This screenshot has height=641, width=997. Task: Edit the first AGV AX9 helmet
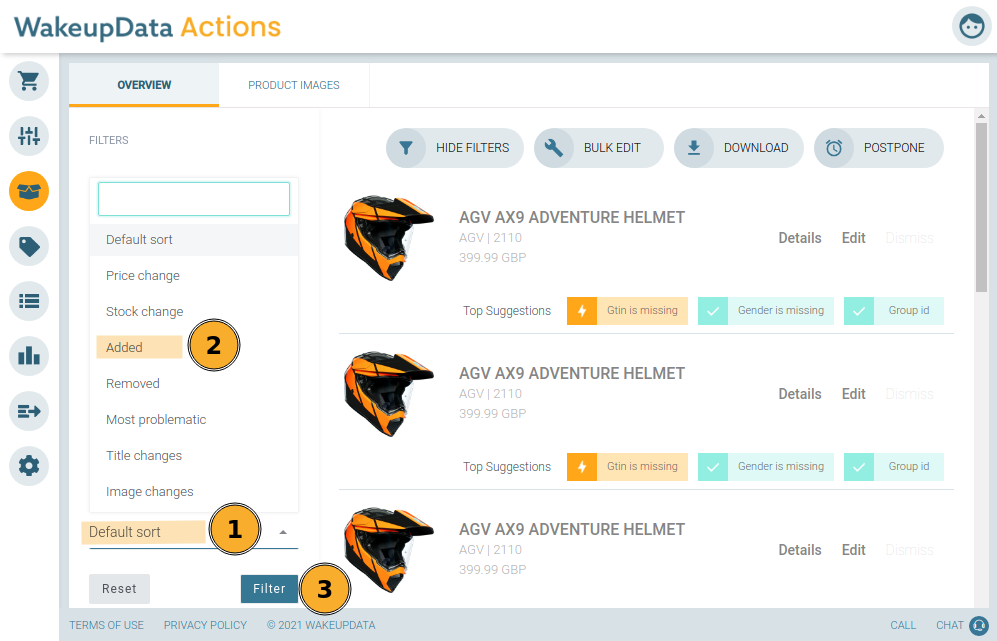853,238
